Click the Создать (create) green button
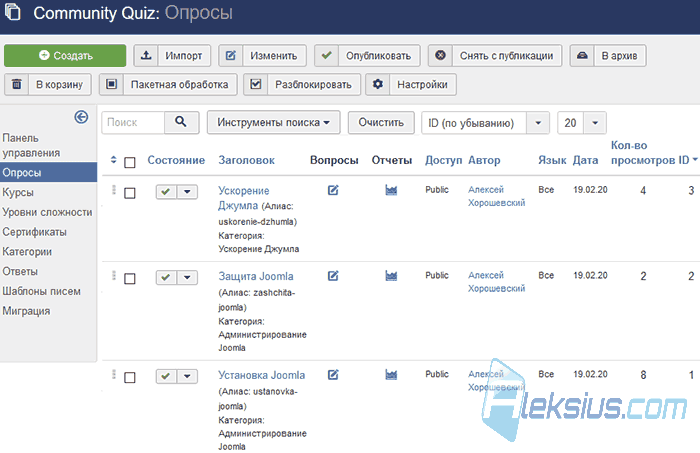Viewport: 700px width, 453px height. (65, 55)
